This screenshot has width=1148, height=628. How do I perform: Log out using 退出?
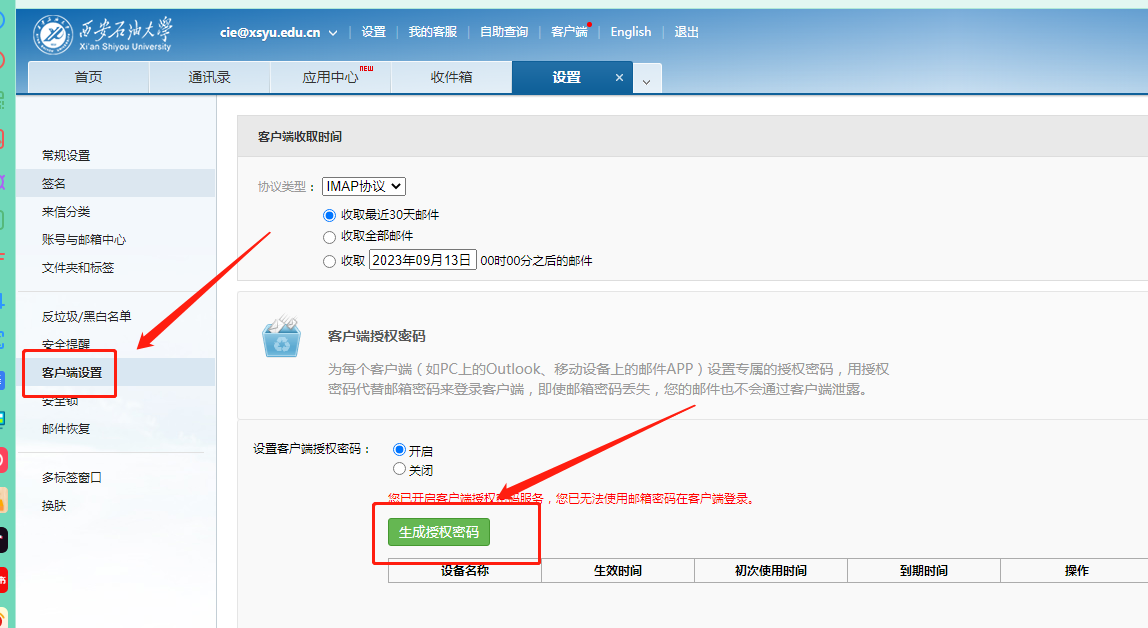click(686, 32)
